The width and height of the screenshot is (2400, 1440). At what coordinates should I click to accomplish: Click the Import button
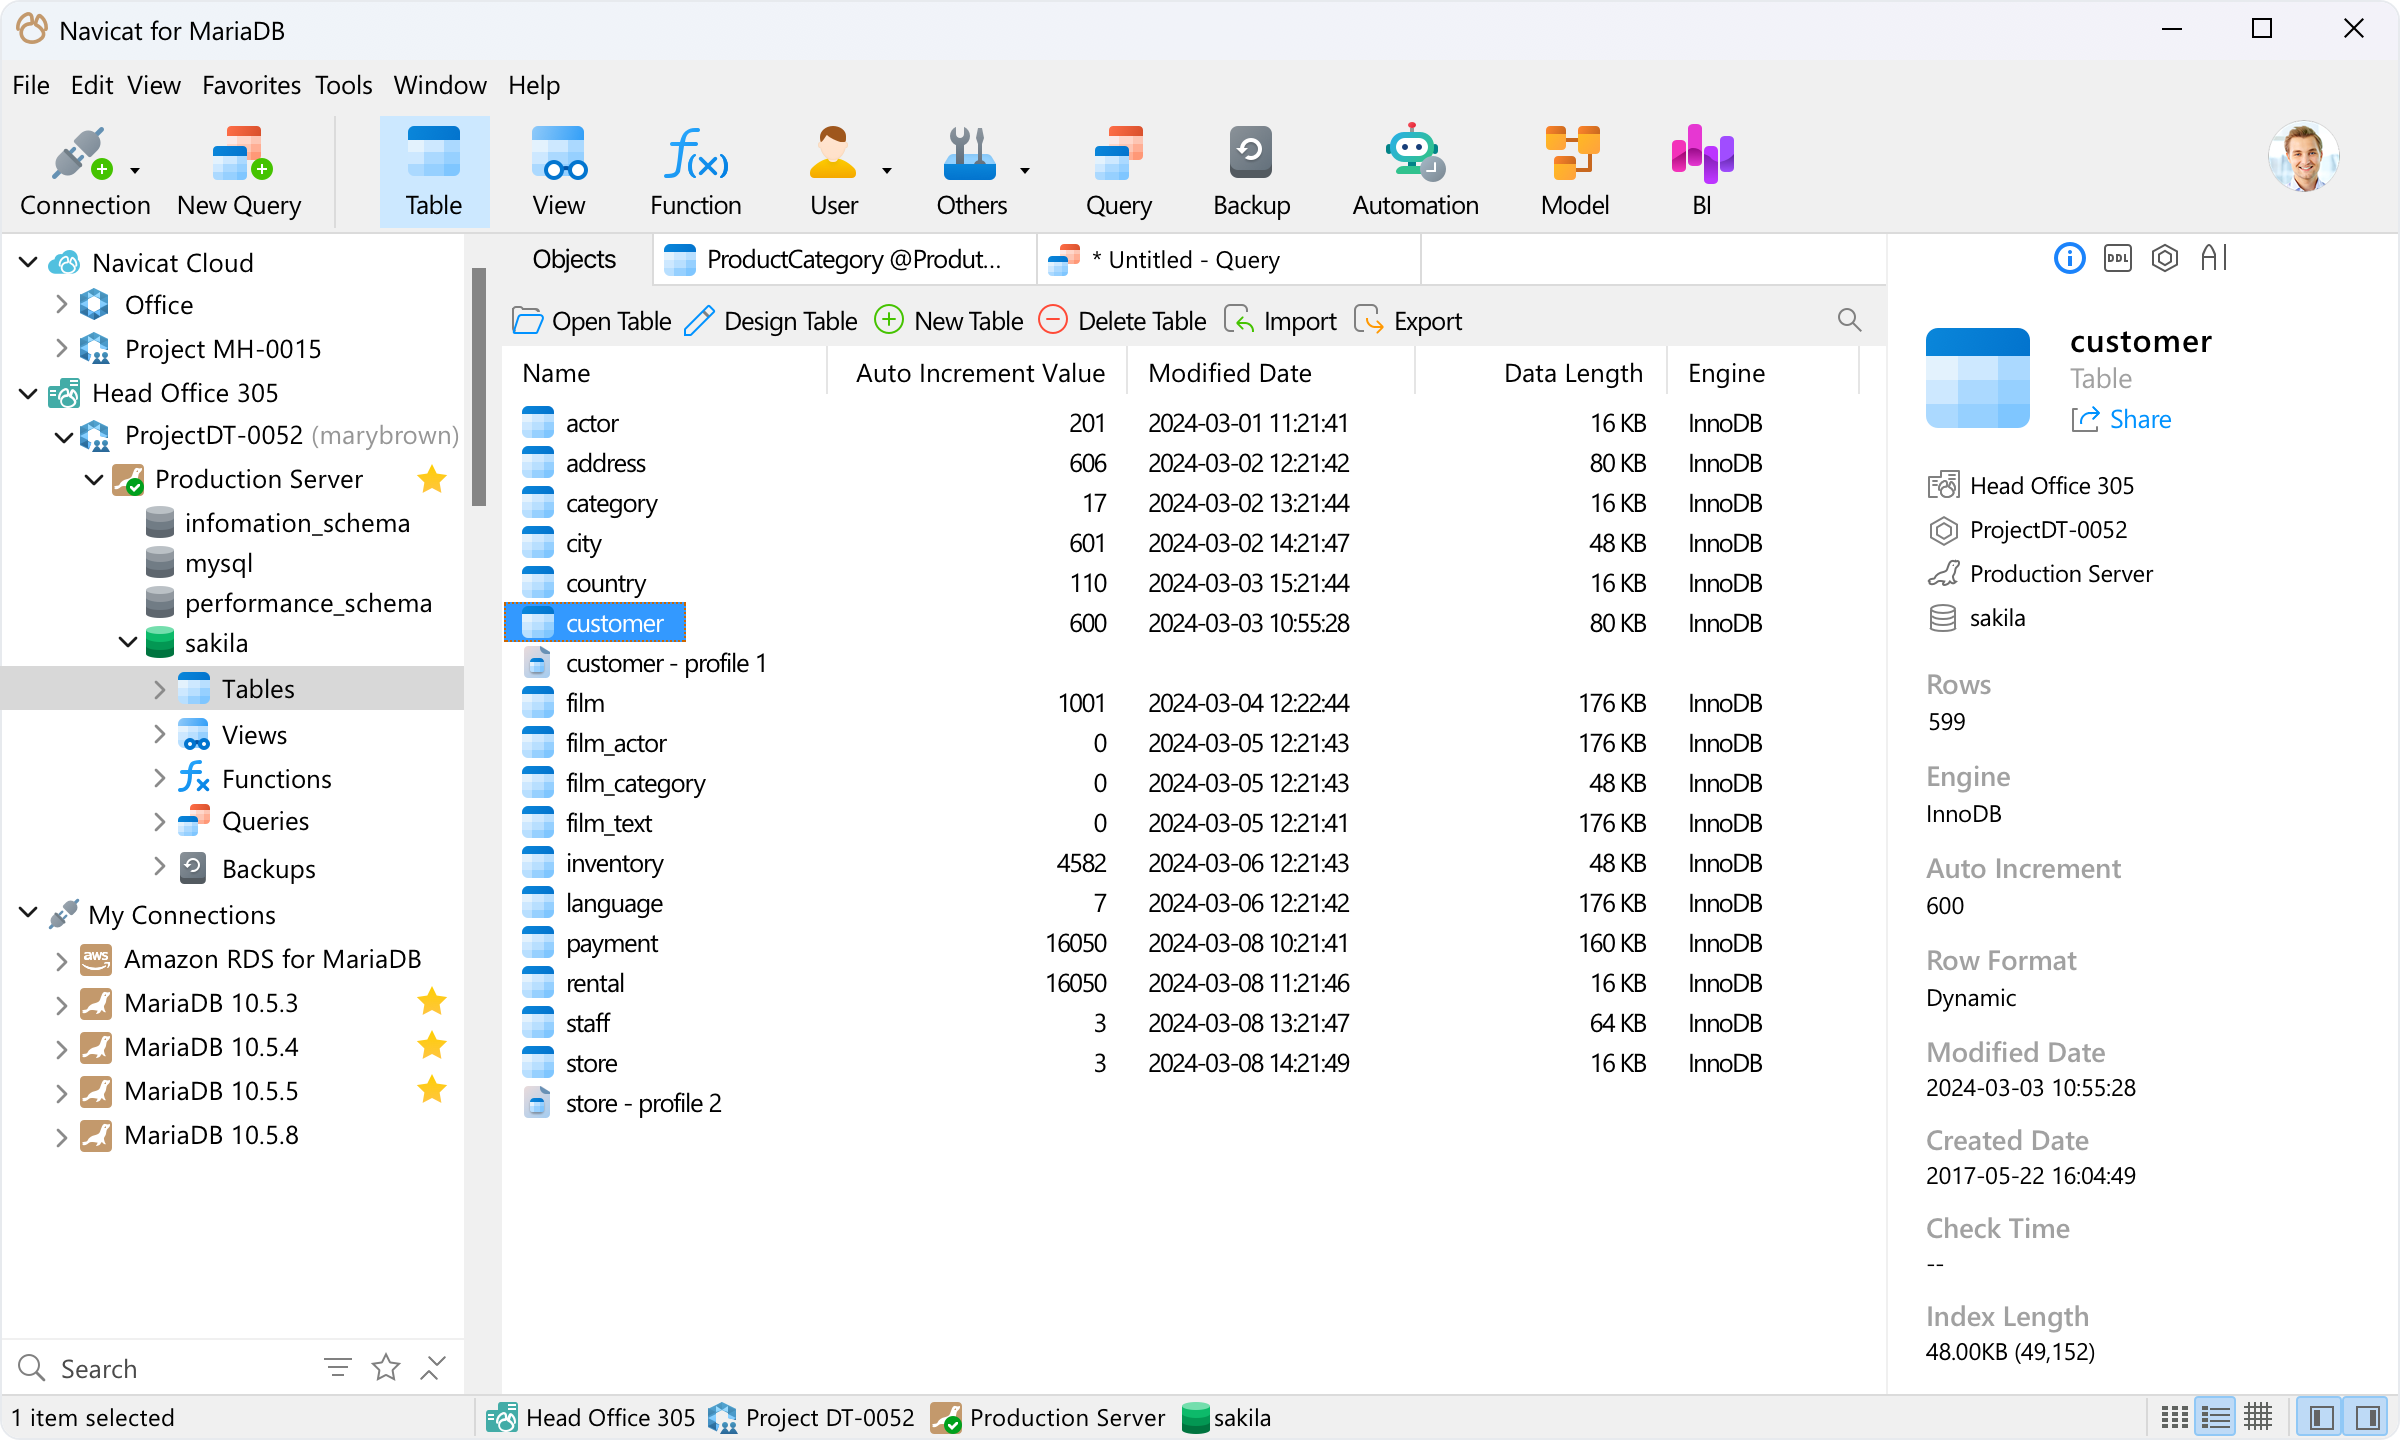[x=1280, y=321]
